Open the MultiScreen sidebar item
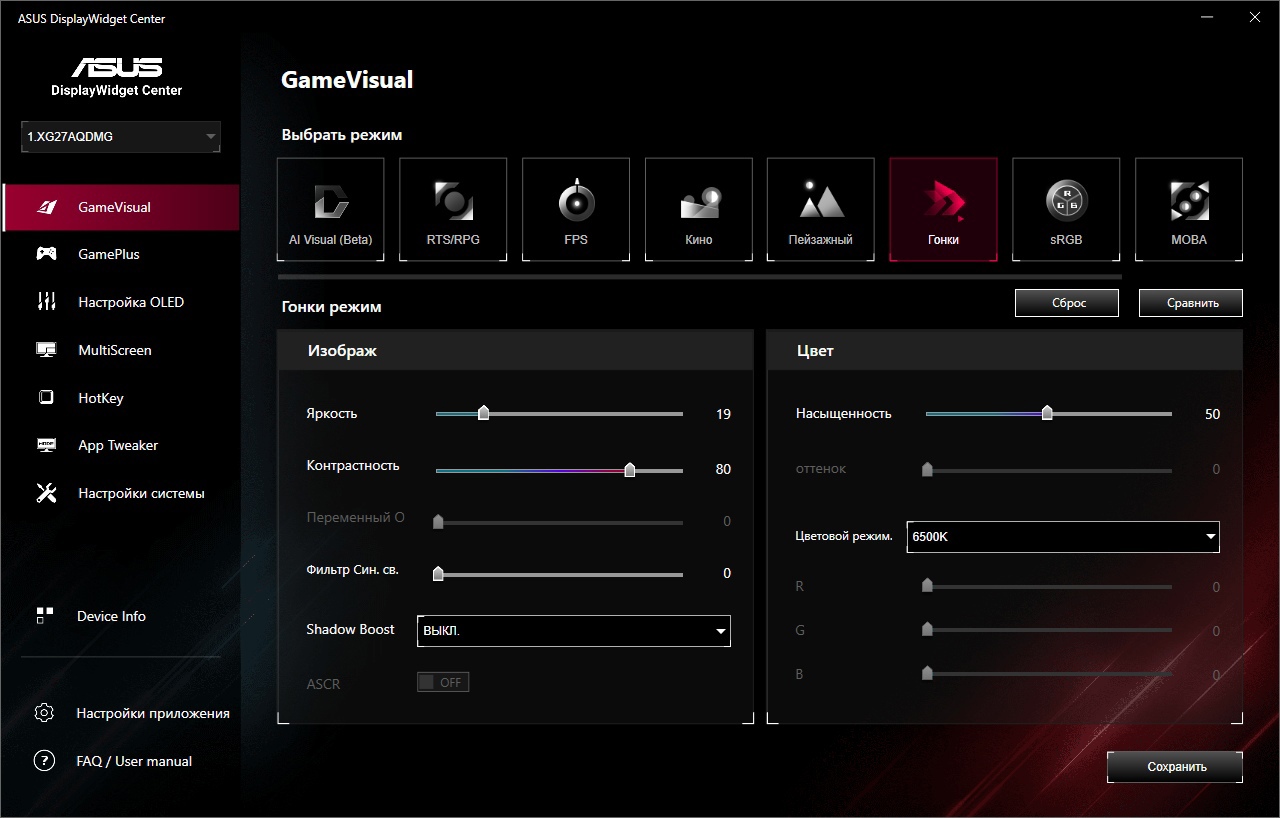 pos(115,350)
